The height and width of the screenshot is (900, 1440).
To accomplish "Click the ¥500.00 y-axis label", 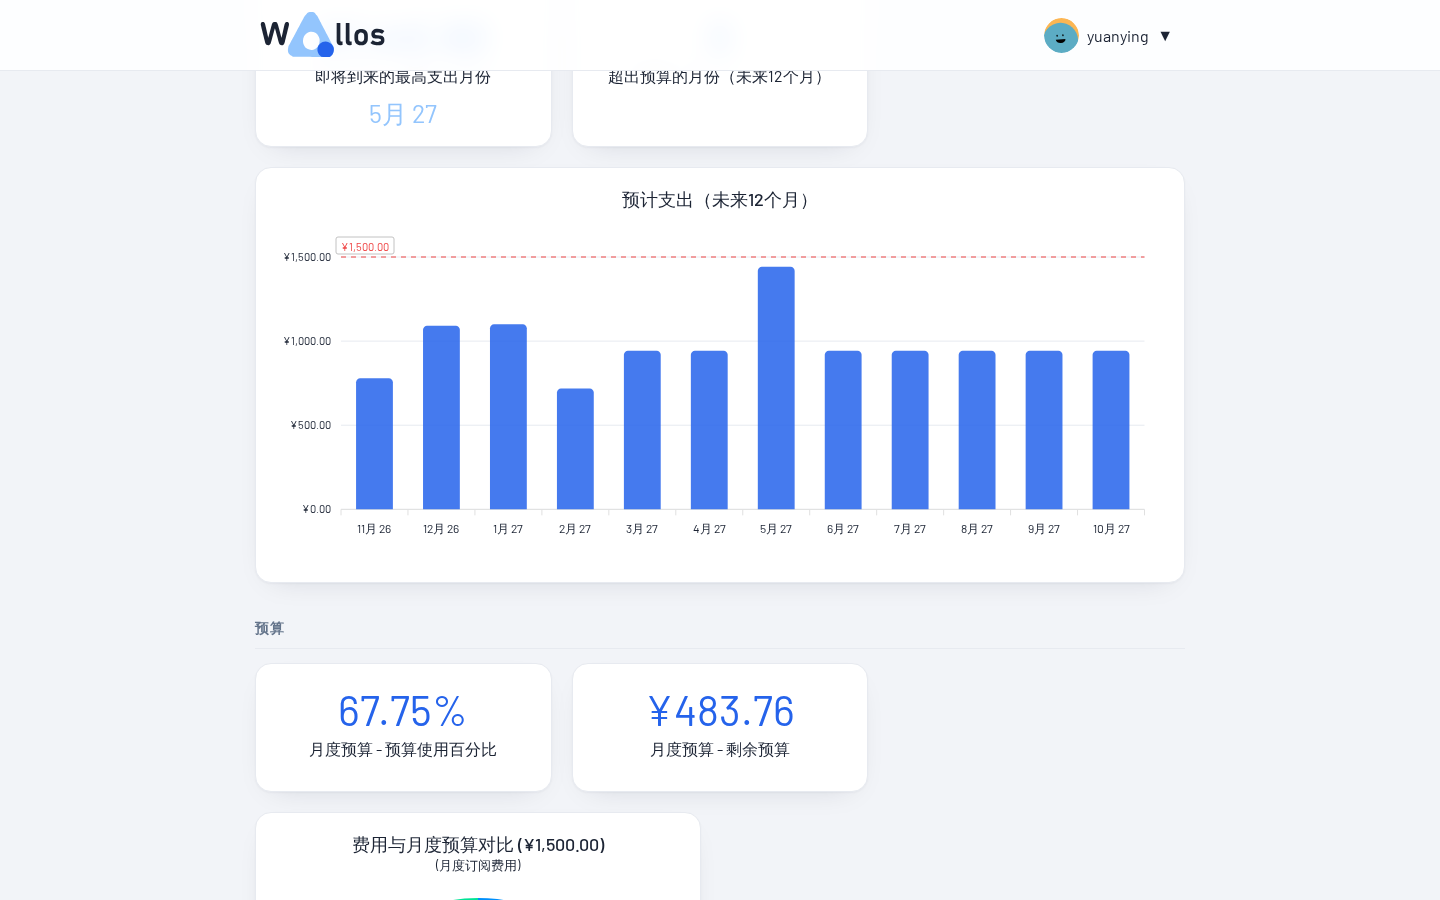I will [310, 425].
